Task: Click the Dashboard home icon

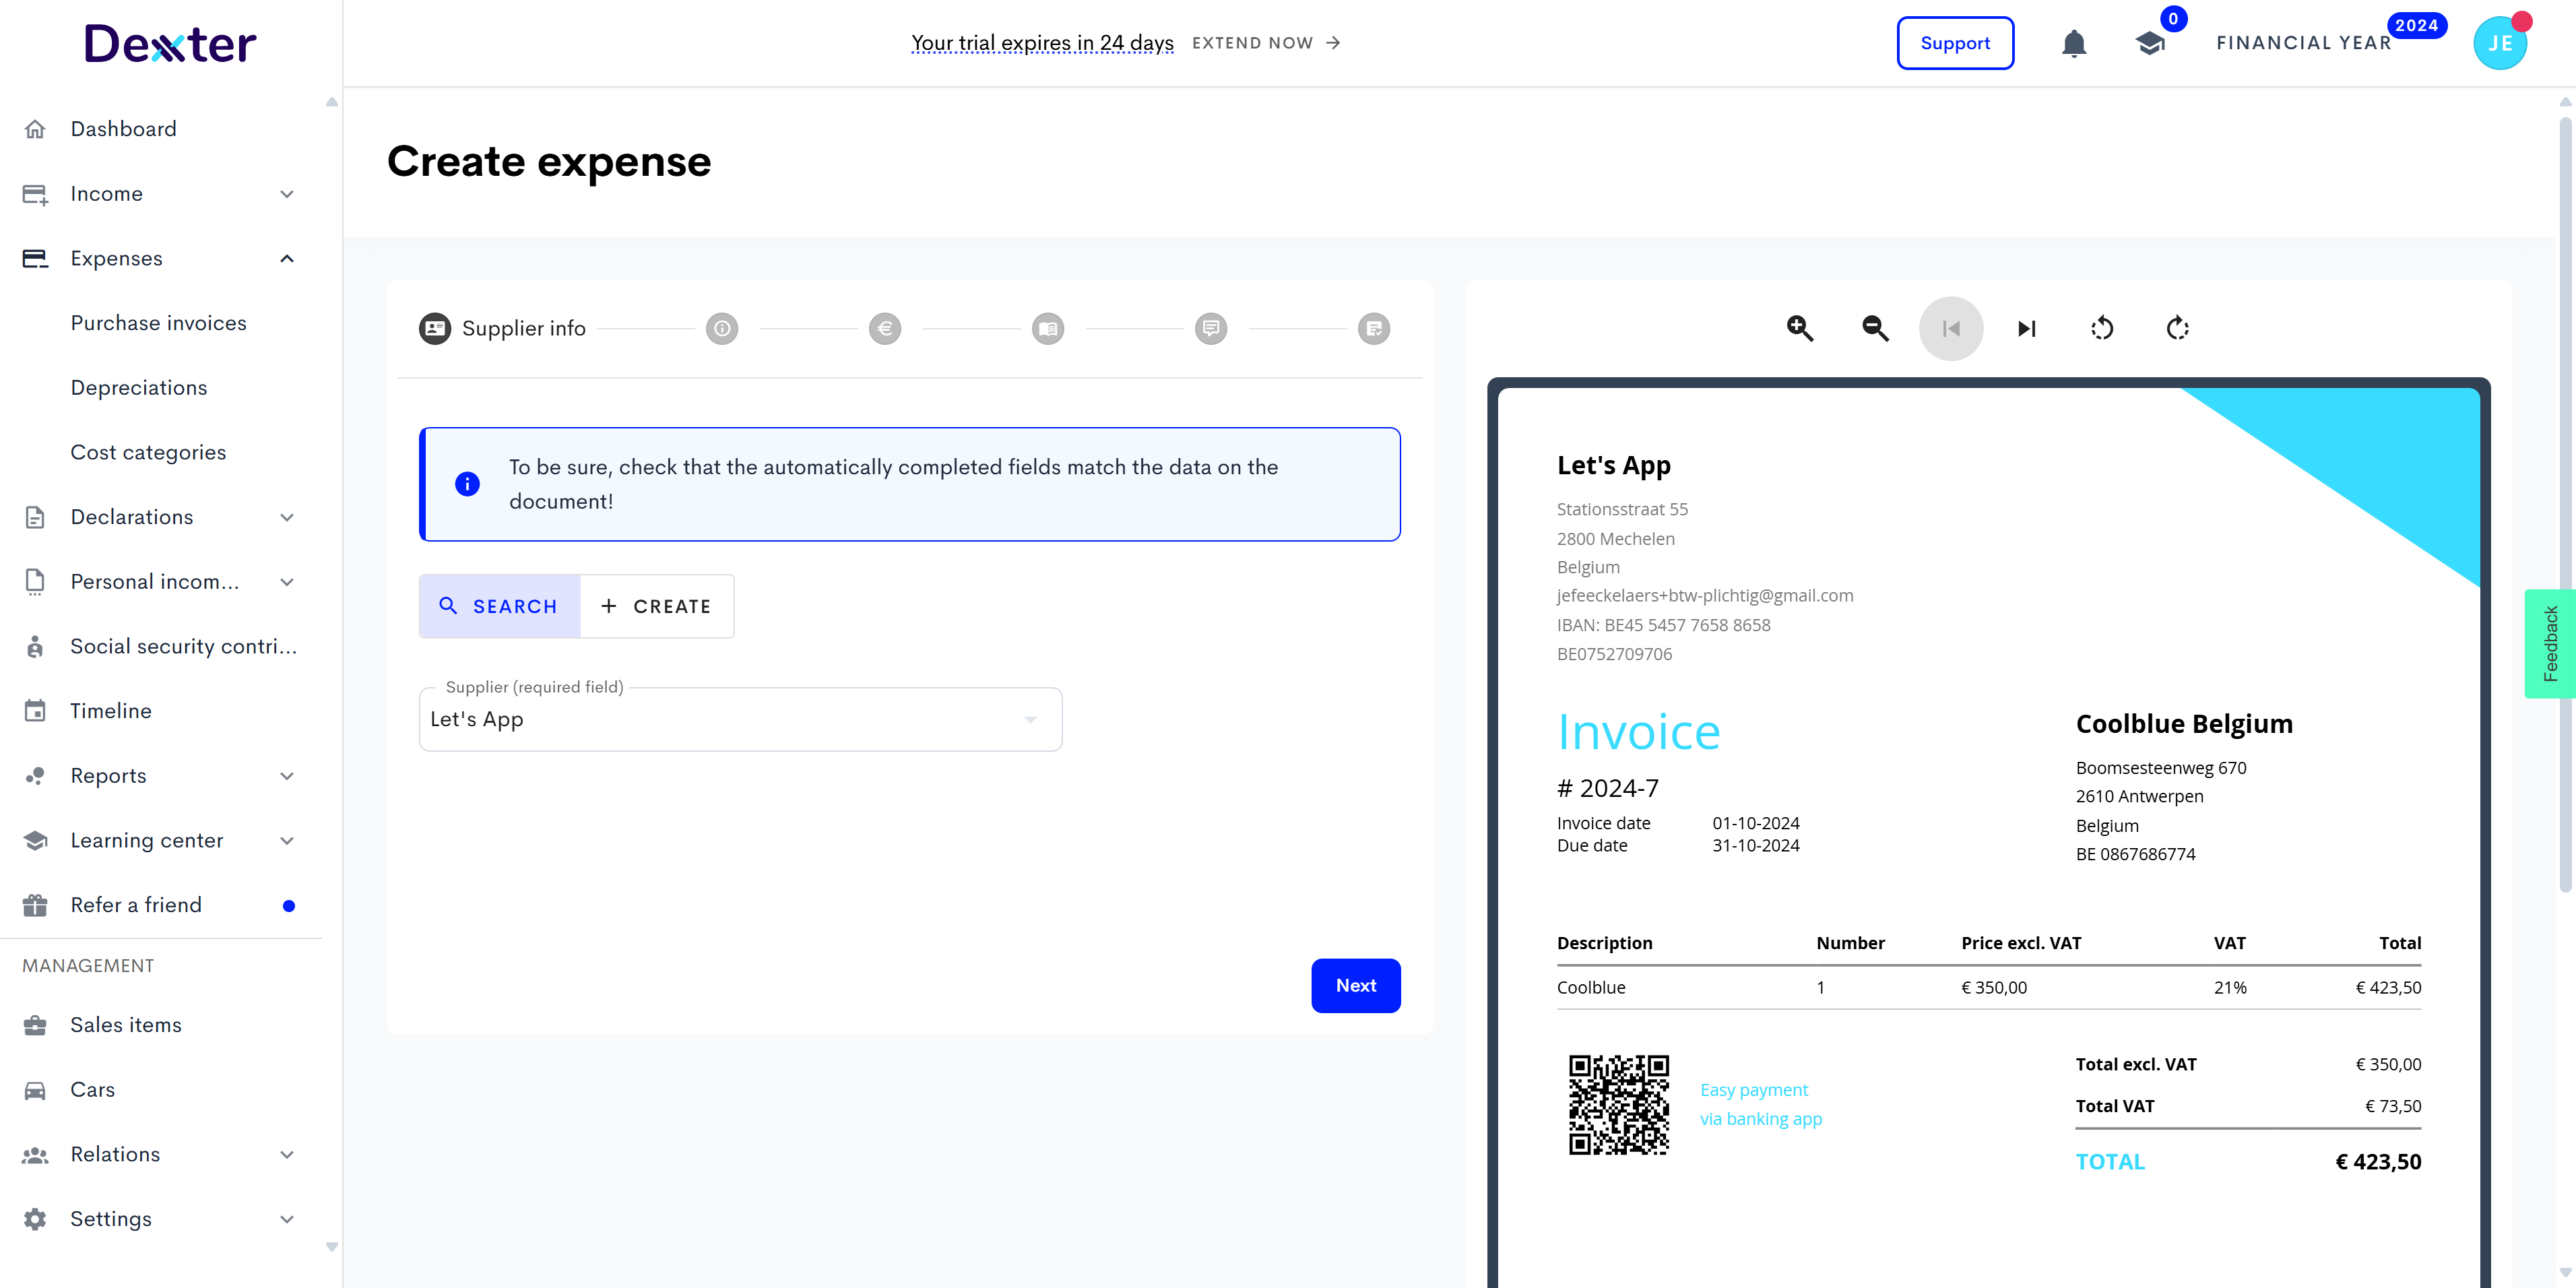Action: [35, 129]
